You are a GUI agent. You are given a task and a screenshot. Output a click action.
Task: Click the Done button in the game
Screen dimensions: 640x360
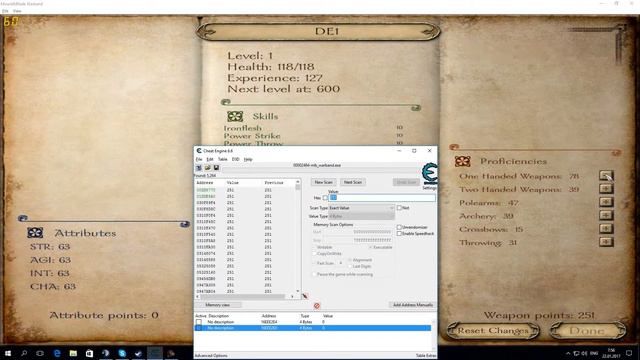587,331
